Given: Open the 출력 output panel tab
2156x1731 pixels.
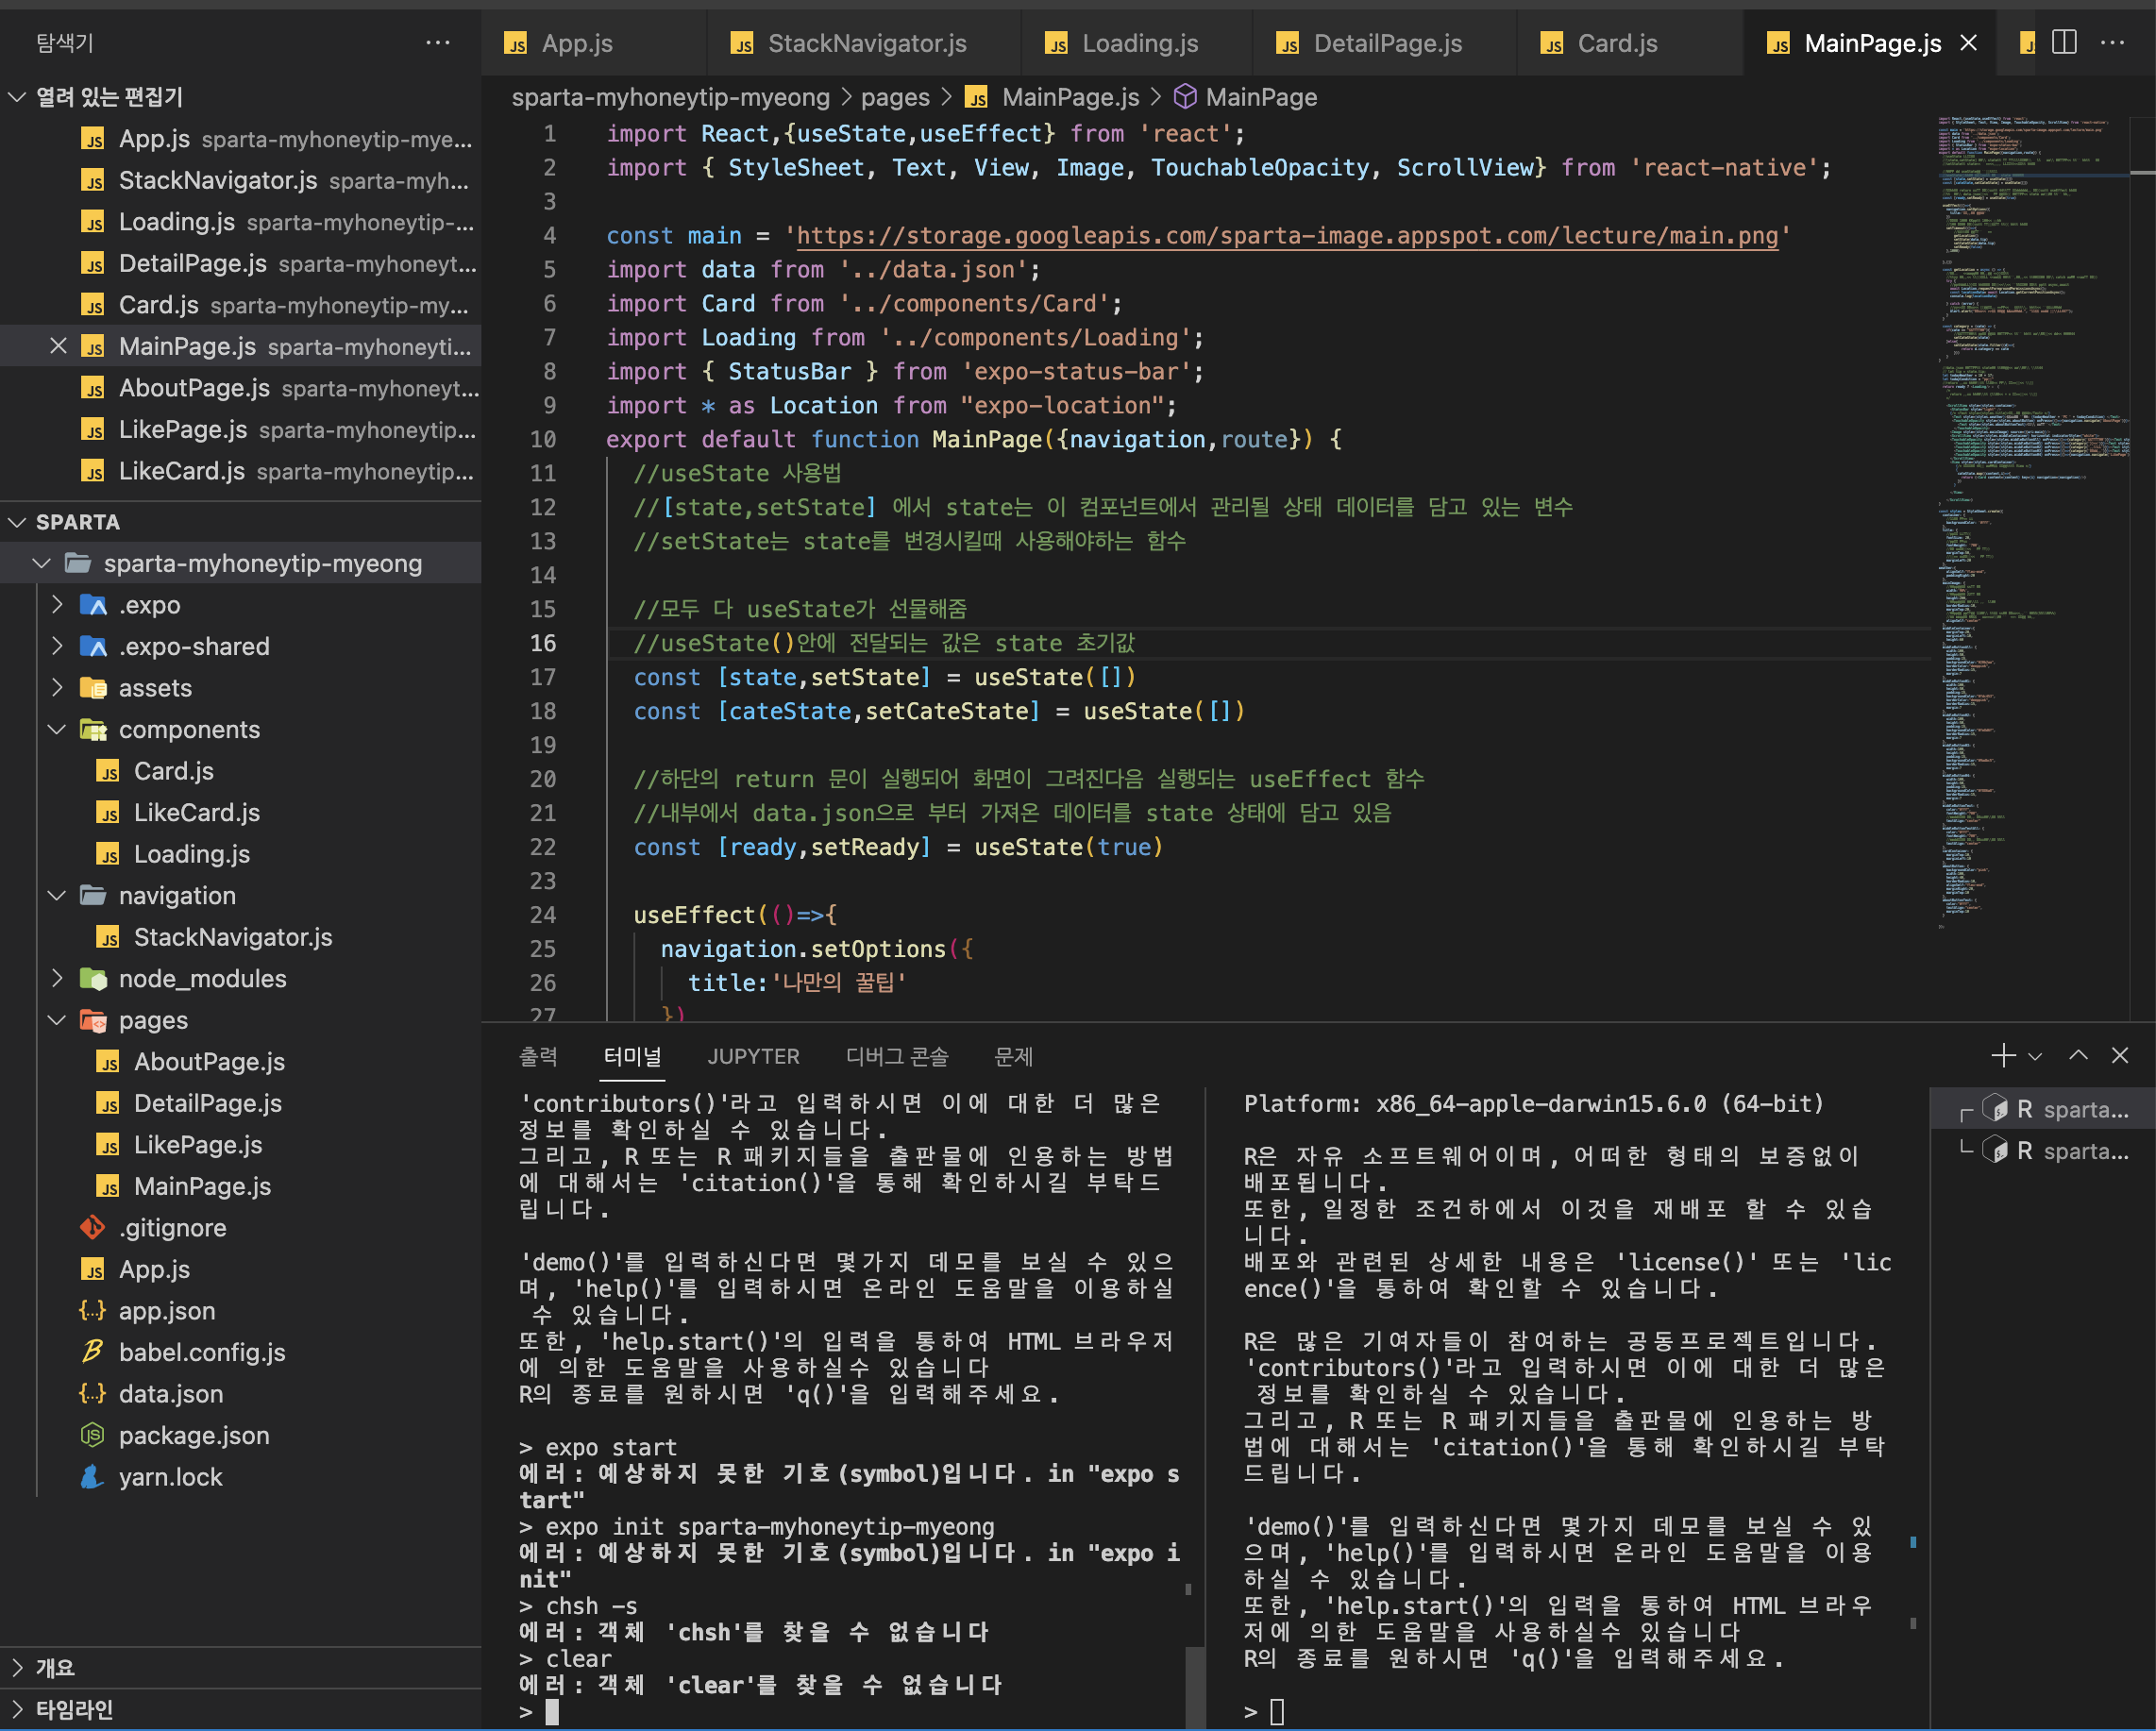Looking at the screenshot, I should point(538,1056).
